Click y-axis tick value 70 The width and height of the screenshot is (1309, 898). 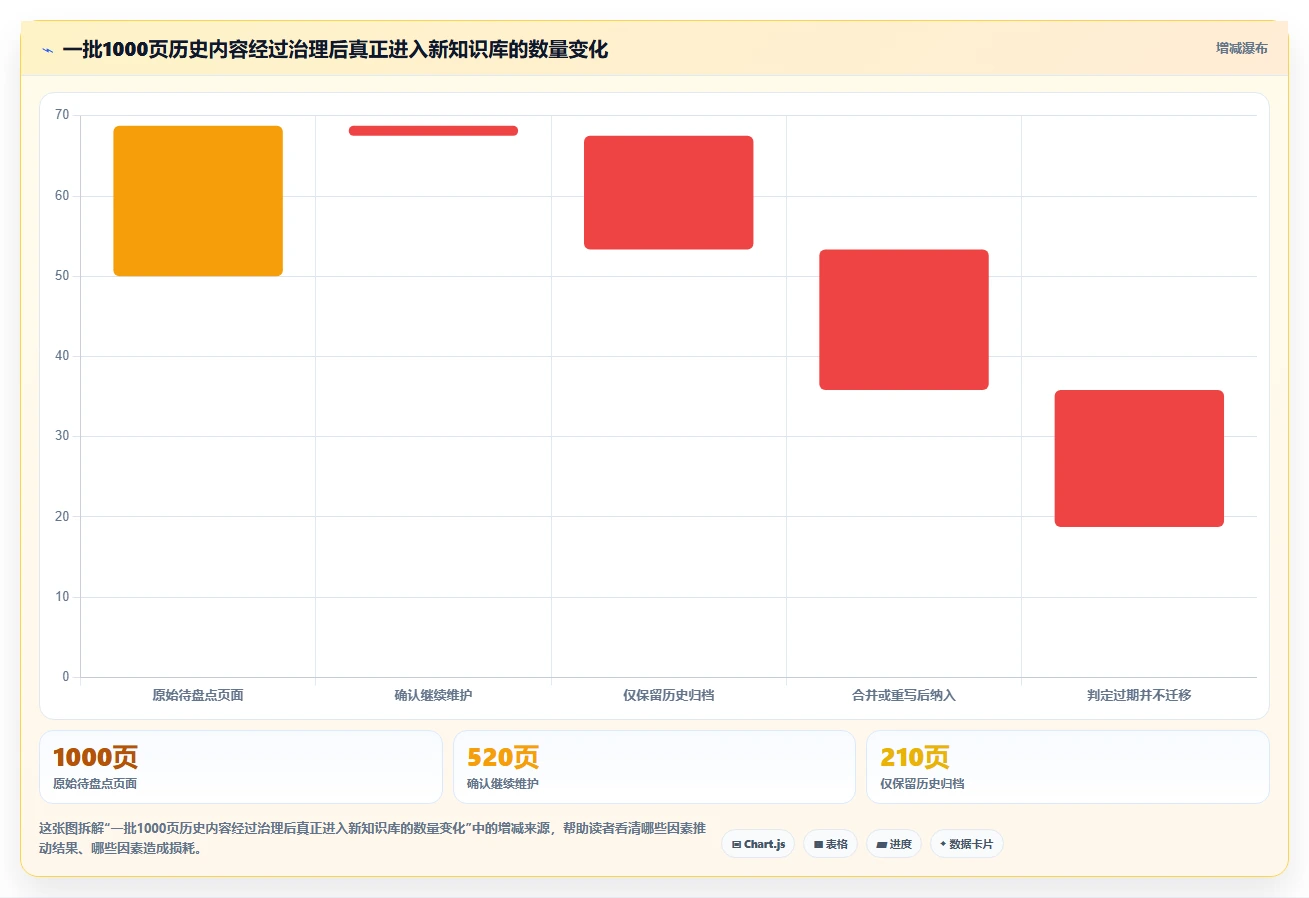62,115
